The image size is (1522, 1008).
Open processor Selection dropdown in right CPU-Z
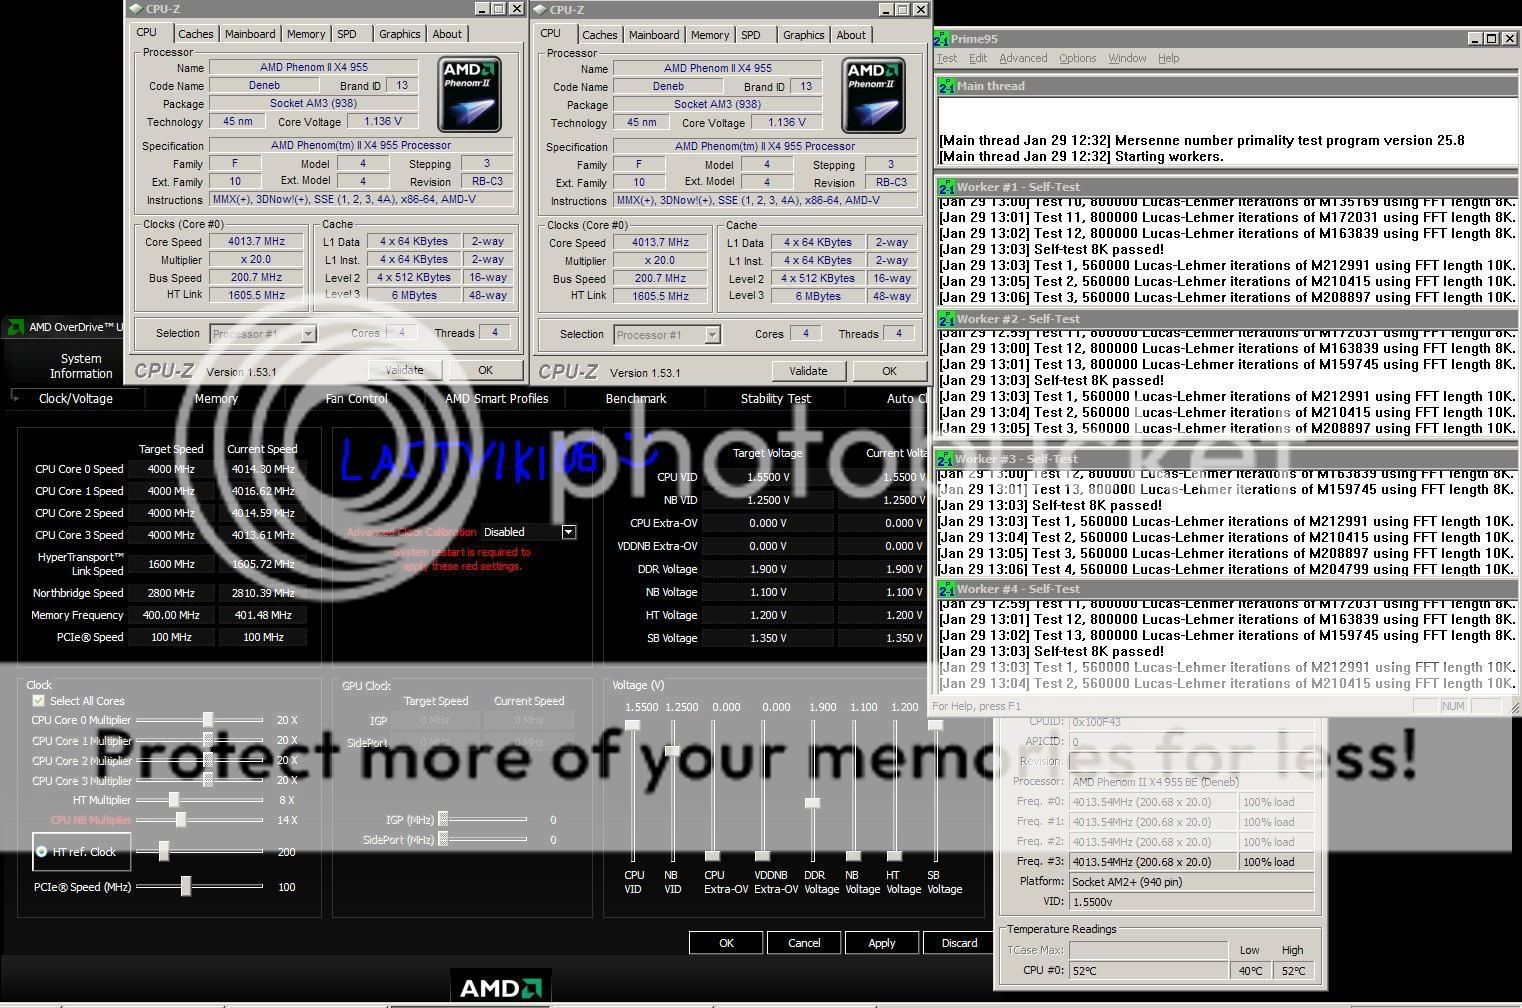click(667, 335)
